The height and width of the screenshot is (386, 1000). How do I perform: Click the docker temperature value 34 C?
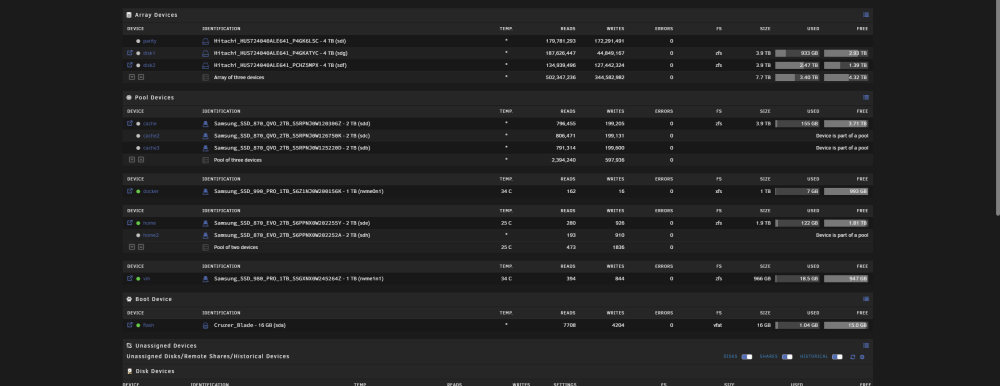[x=506, y=191]
